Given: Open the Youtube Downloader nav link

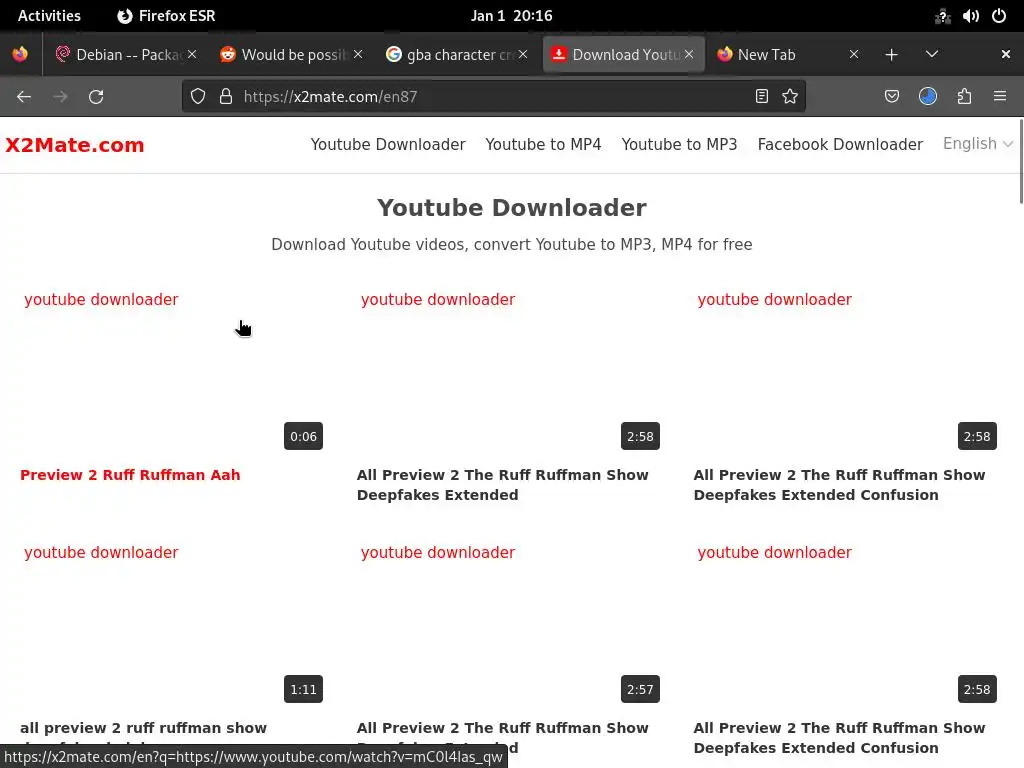Looking at the screenshot, I should point(388,144).
